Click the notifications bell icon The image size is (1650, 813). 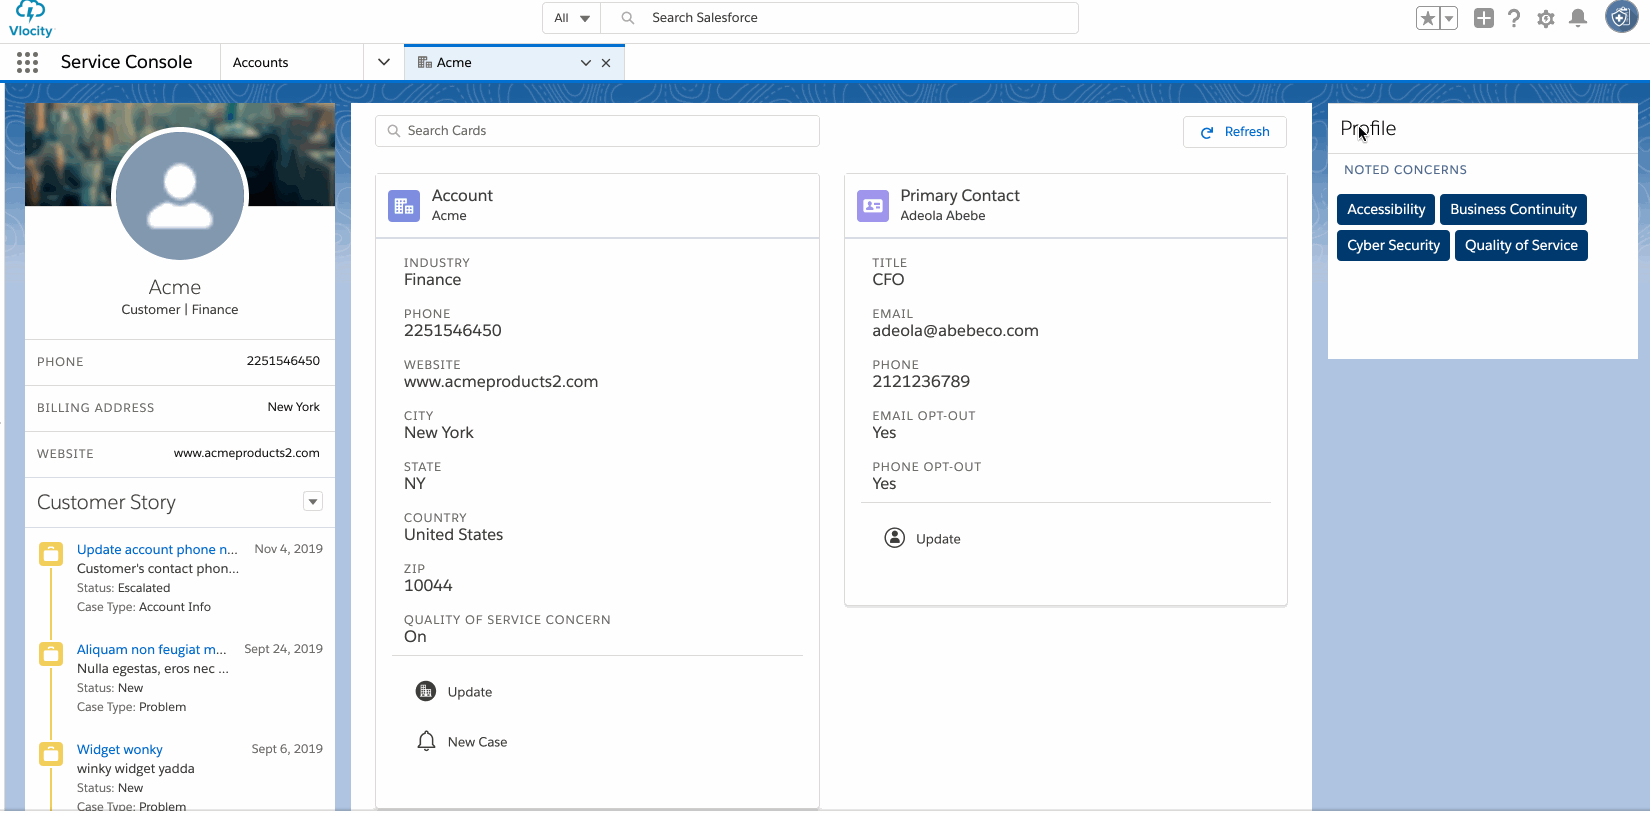1578,18
